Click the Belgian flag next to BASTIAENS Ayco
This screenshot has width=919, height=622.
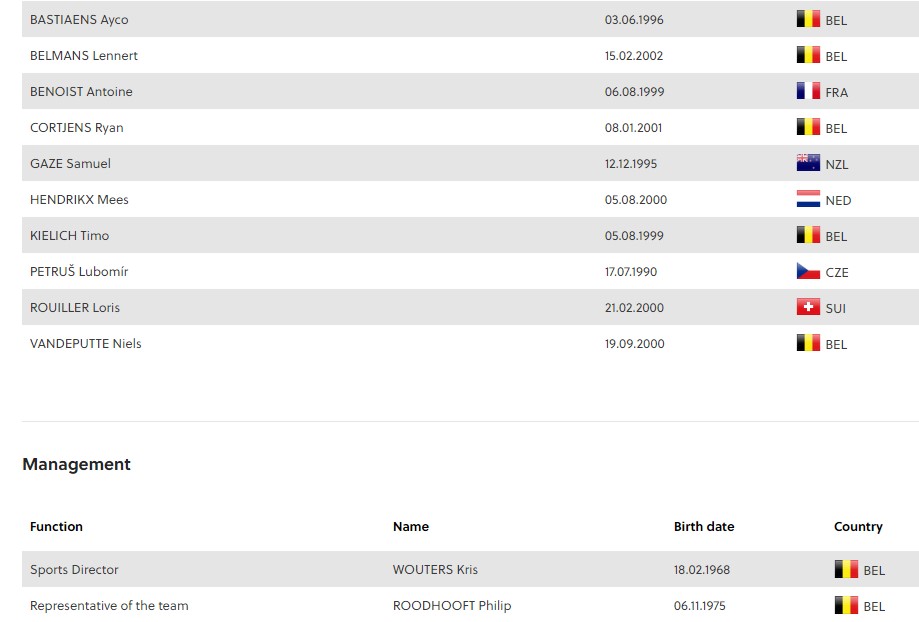click(808, 19)
